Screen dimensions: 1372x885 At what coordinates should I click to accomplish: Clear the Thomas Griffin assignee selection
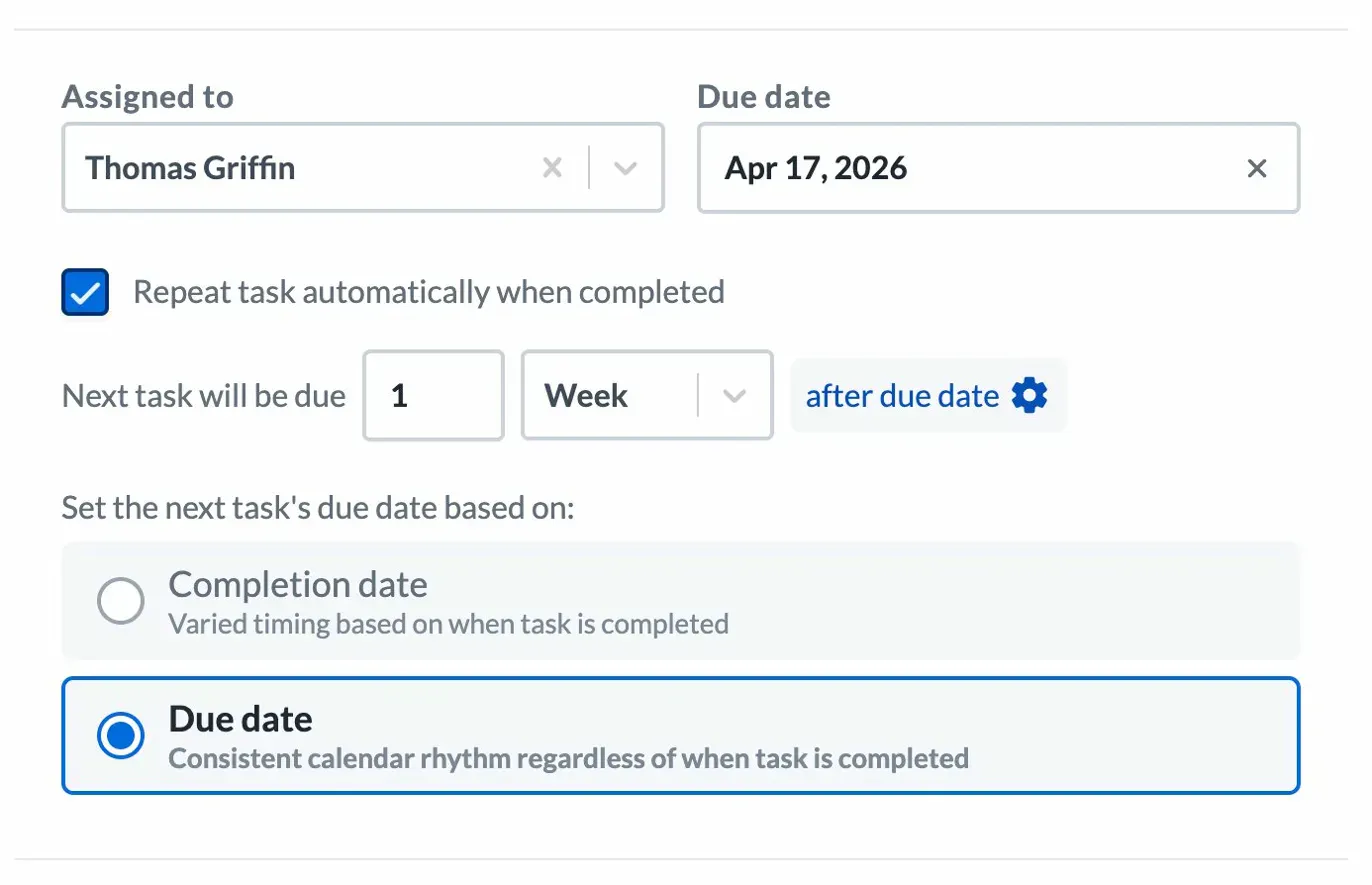[552, 168]
